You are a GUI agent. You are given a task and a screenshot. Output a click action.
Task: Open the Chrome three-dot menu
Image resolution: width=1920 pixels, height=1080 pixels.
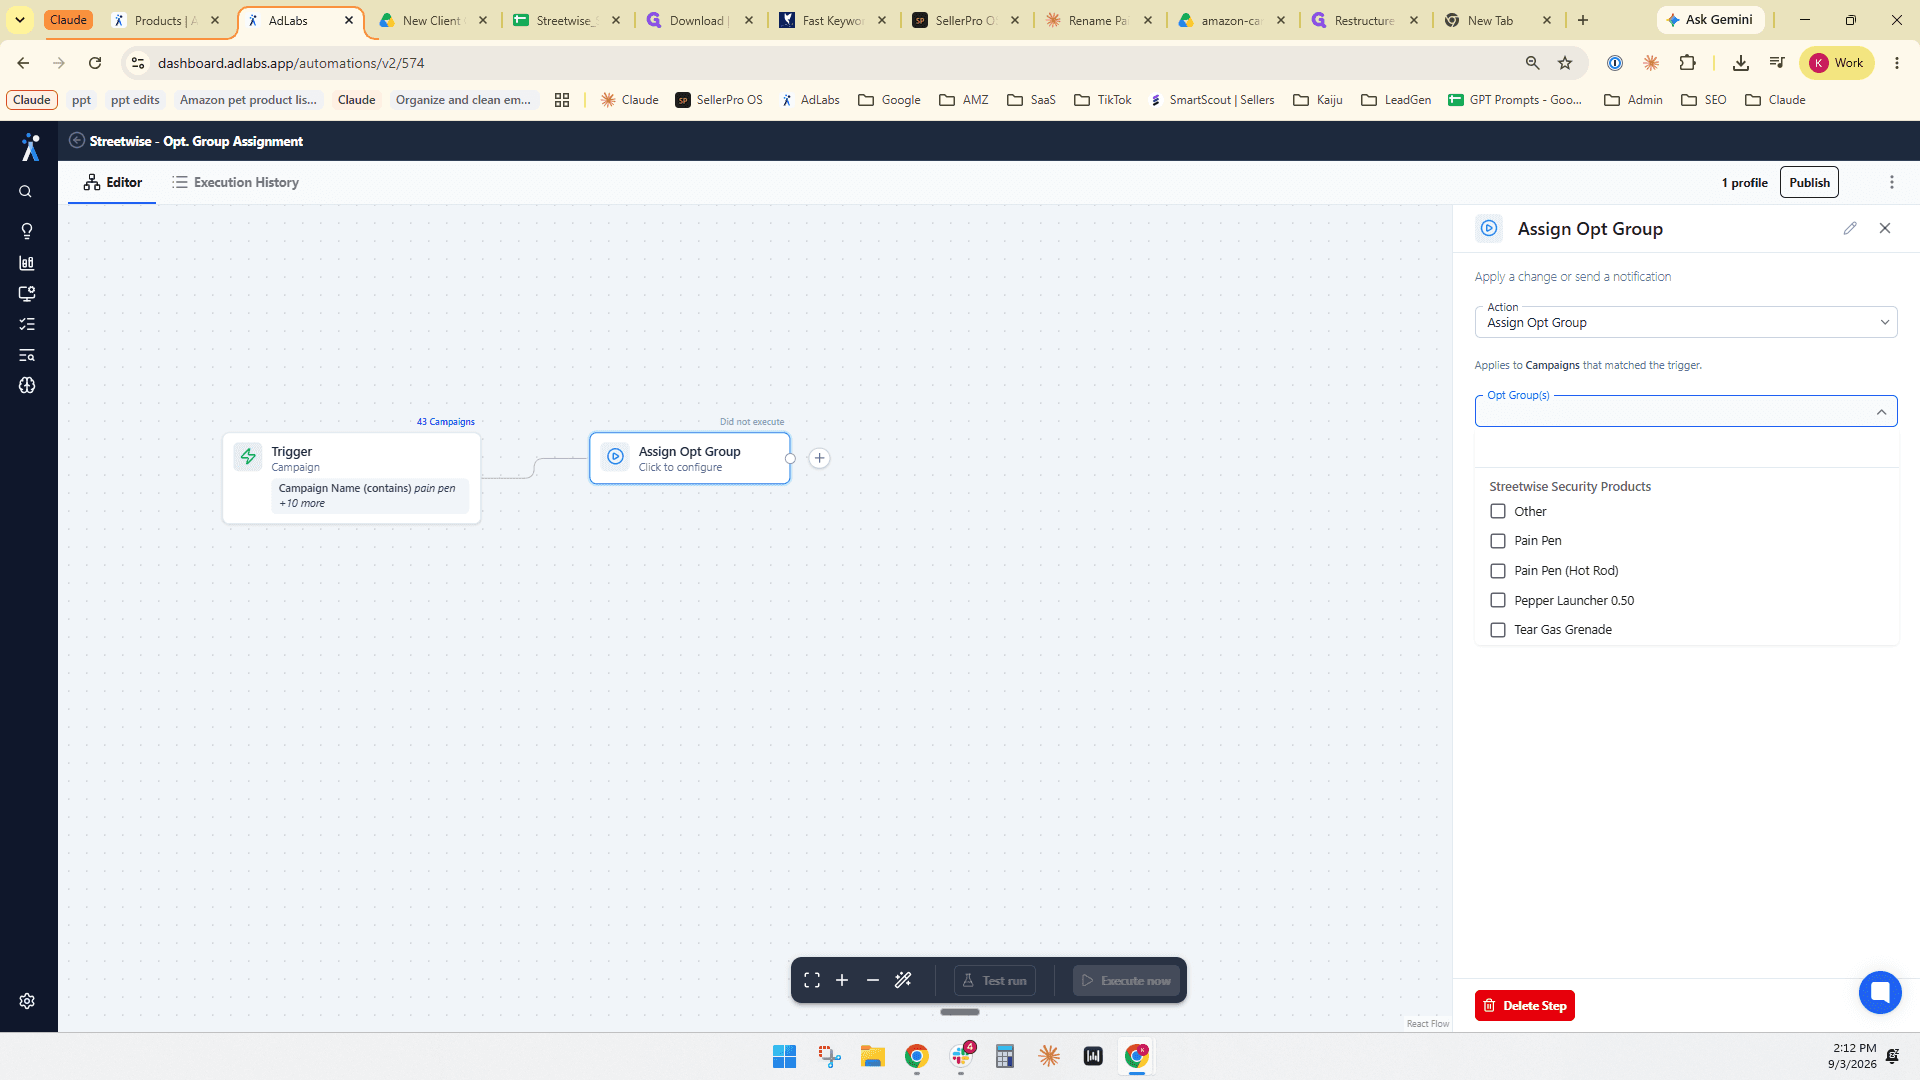pos(1897,63)
